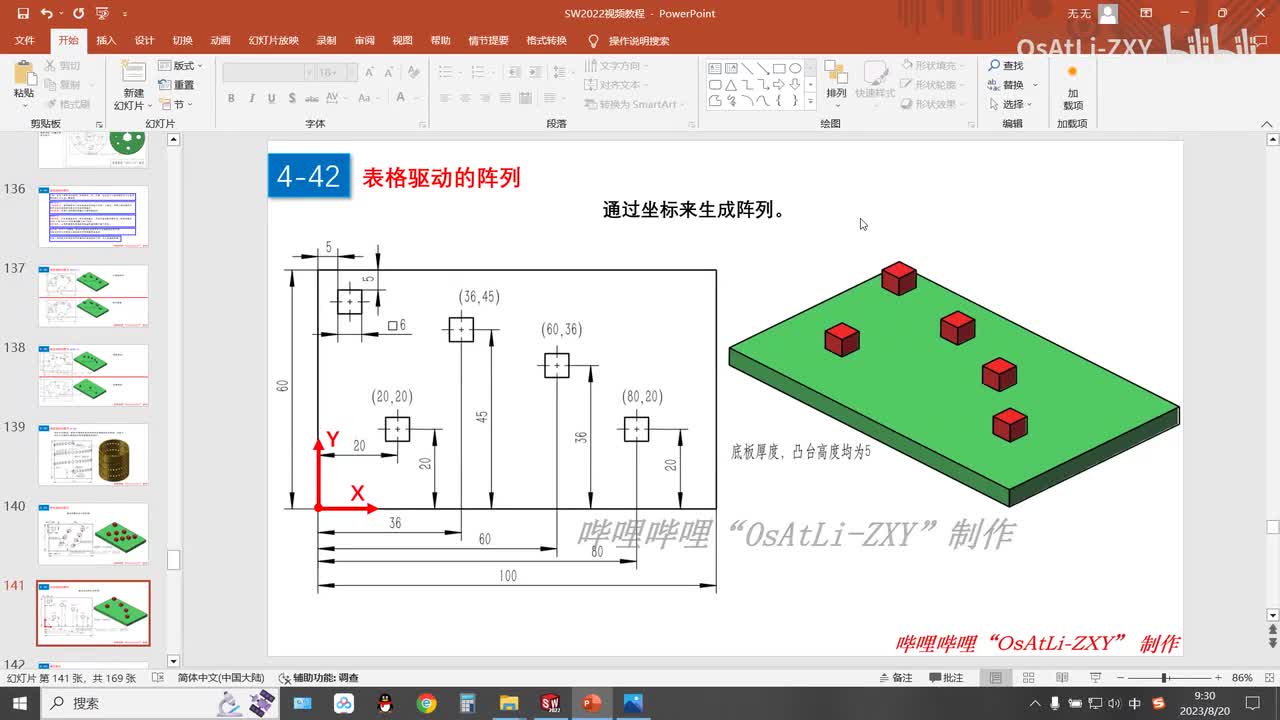Click the font name combo box
Viewport: 1280px width, 720px height.
click(268, 73)
